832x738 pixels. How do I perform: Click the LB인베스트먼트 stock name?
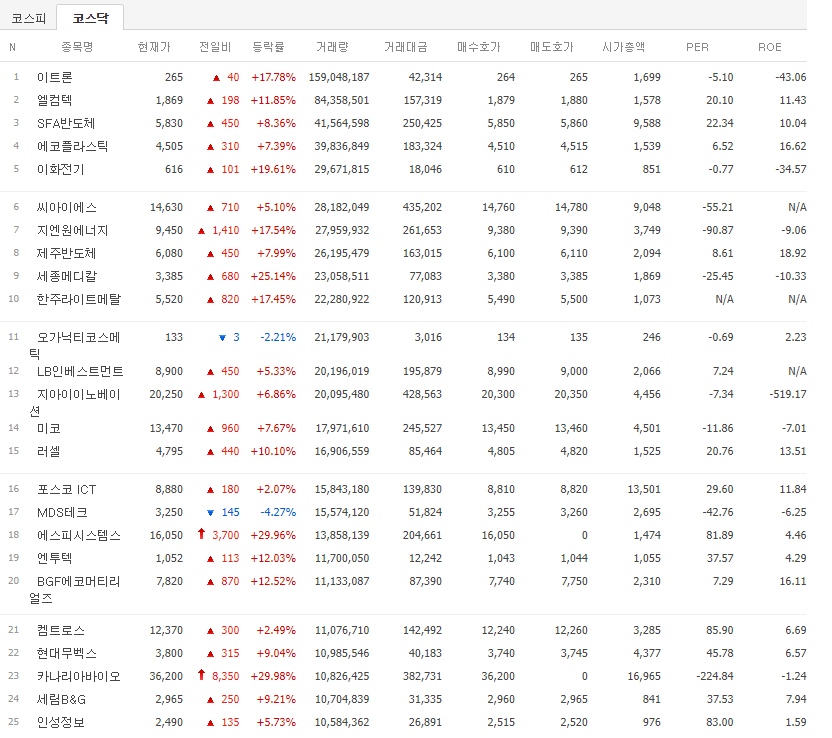point(80,371)
